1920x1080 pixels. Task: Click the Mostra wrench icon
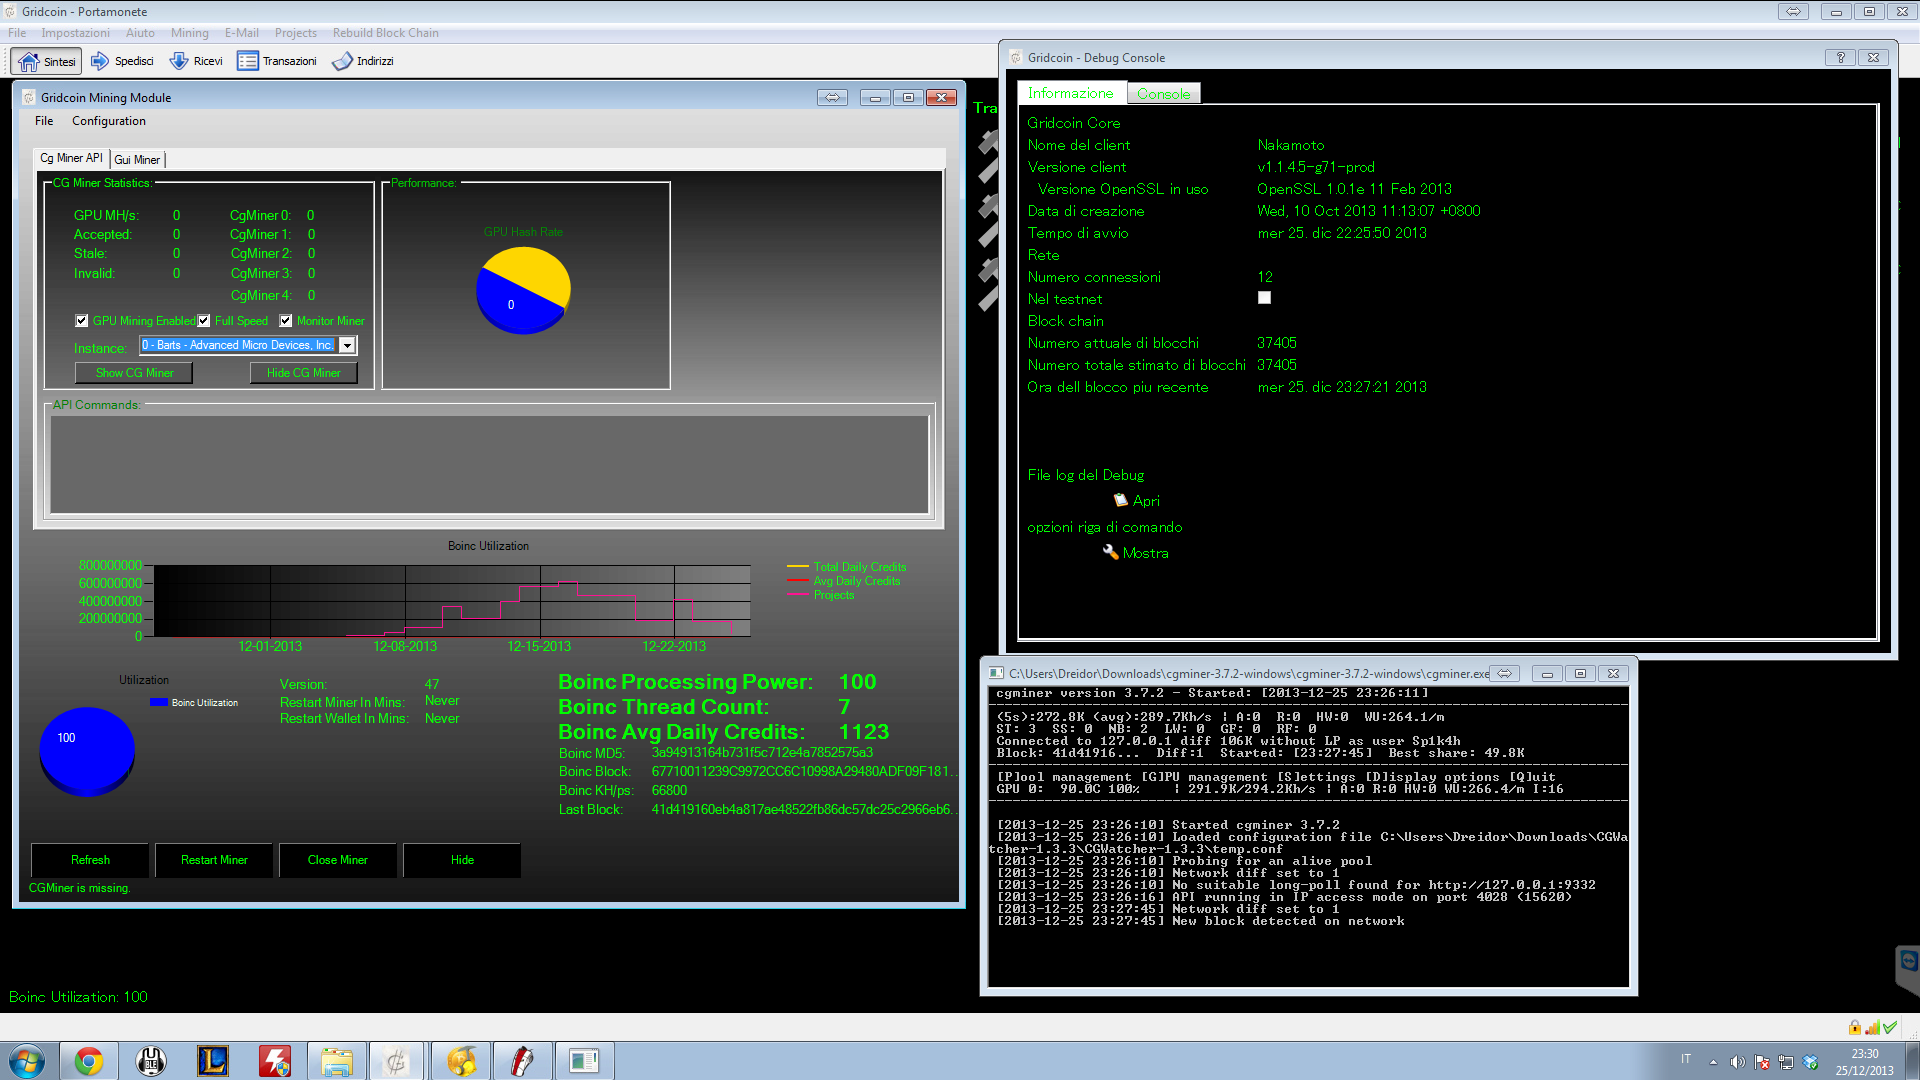[1110, 552]
